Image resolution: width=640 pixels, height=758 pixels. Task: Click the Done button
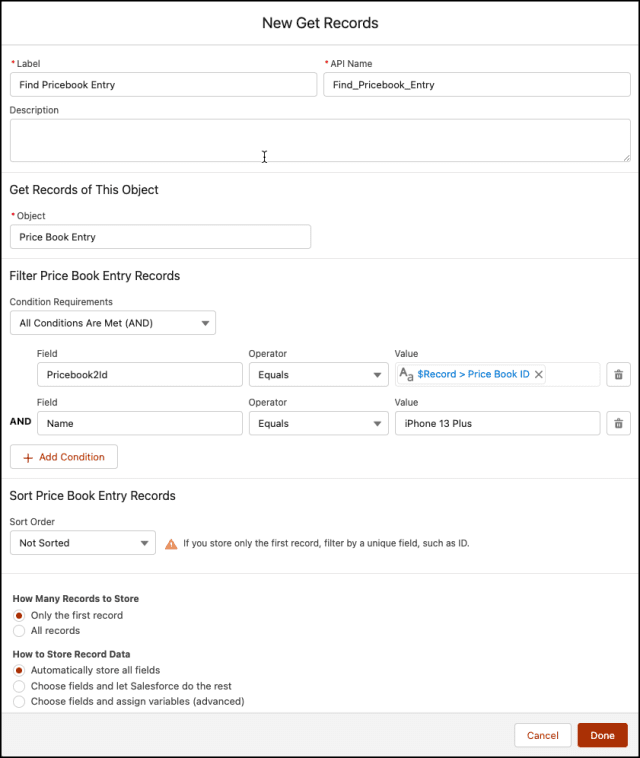pyautogui.click(x=602, y=735)
